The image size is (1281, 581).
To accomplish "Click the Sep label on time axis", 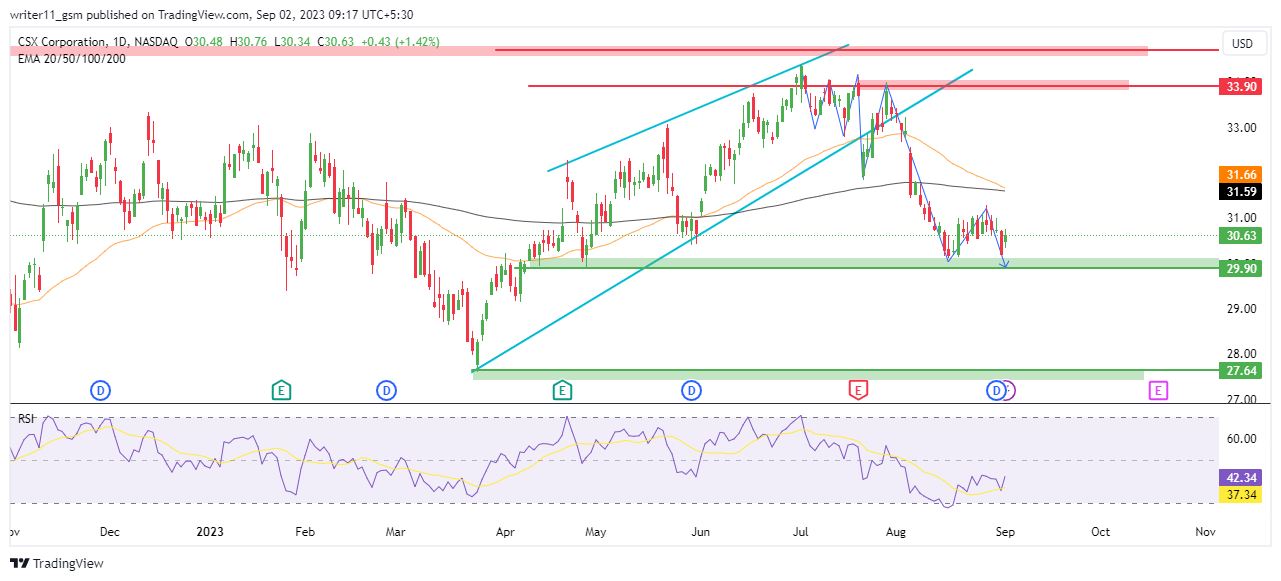I will click(1005, 533).
